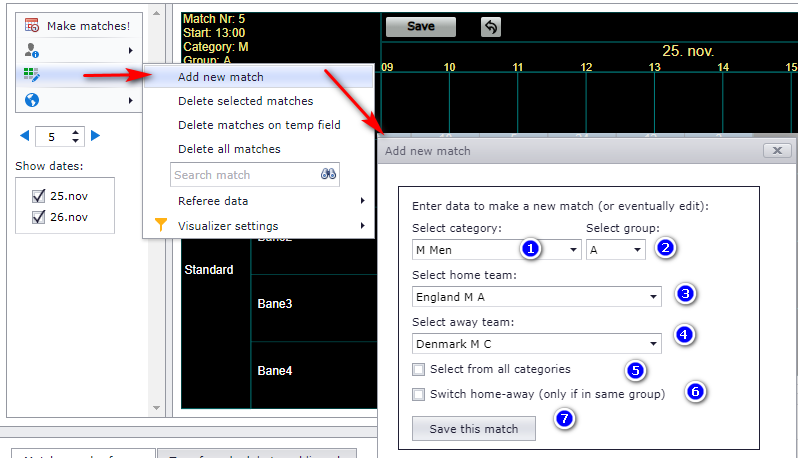This screenshot has width=798, height=458.
Task: Select Delete selected matches menu item
Action: (x=259, y=101)
